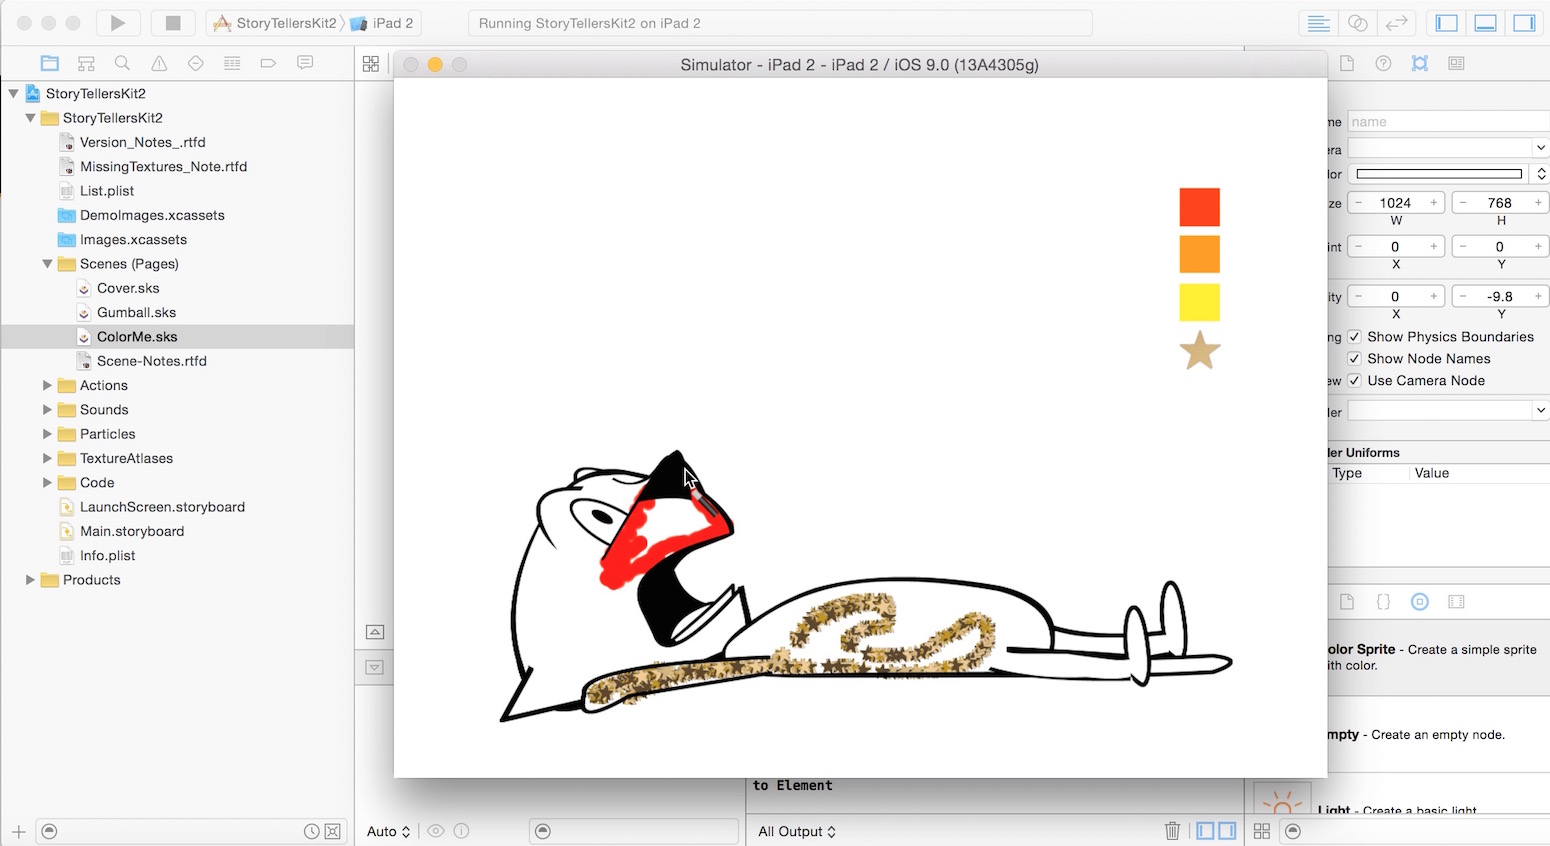1550x846 pixels.
Task: Collapse the Scenes (Pages) folder
Action: point(47,264)
